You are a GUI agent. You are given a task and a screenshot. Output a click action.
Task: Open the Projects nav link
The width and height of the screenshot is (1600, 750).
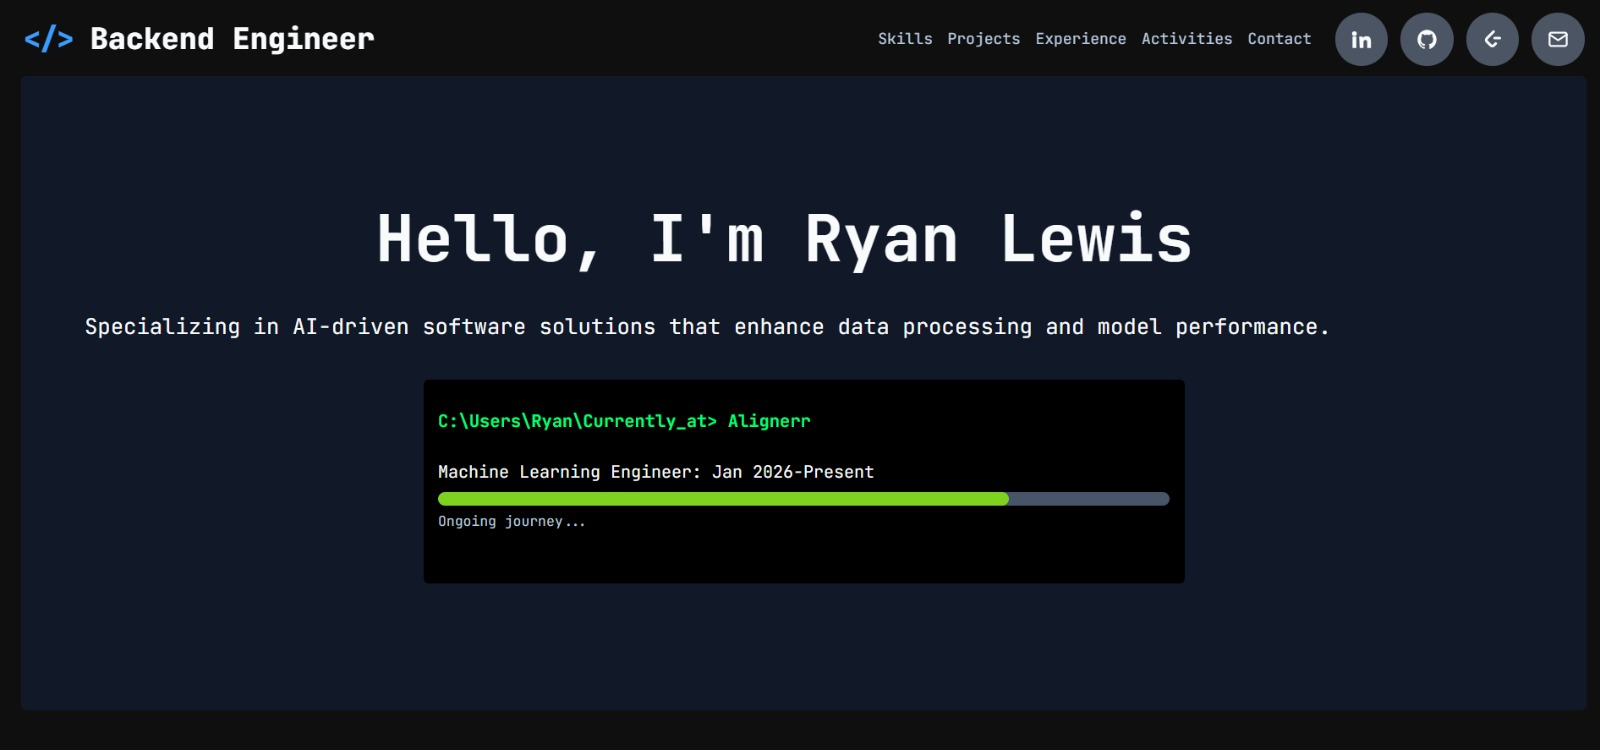[x=984, y=39]
